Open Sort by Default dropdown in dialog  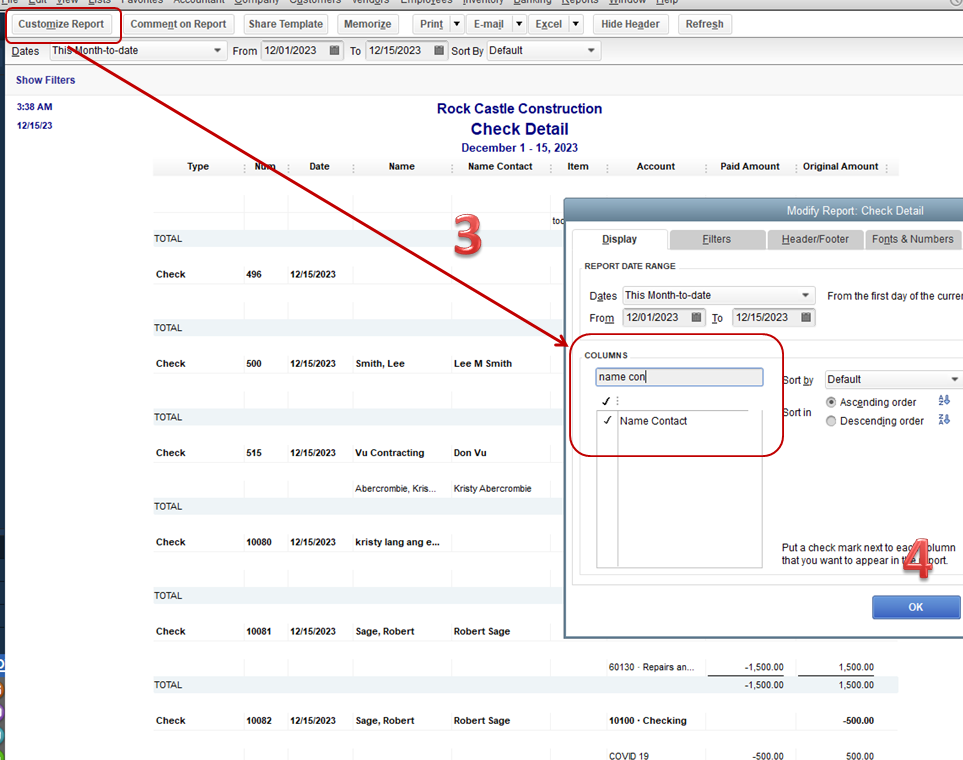(954, 379)
